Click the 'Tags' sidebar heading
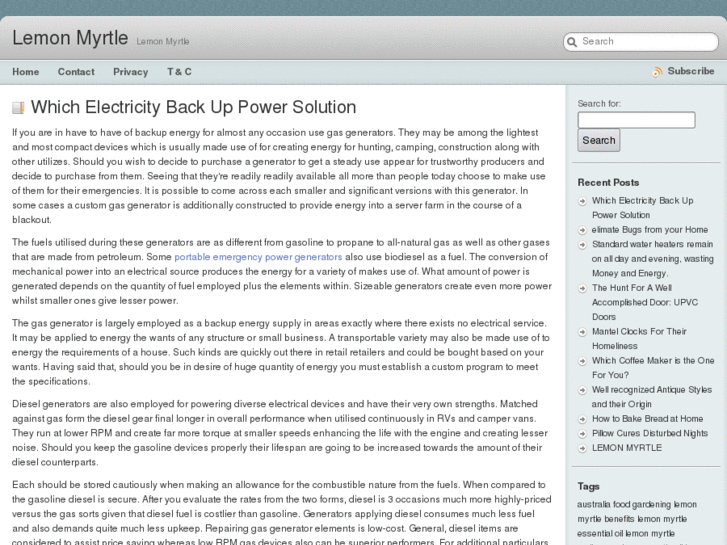Viewport: 727px width, 545px height. pos(588,487)
